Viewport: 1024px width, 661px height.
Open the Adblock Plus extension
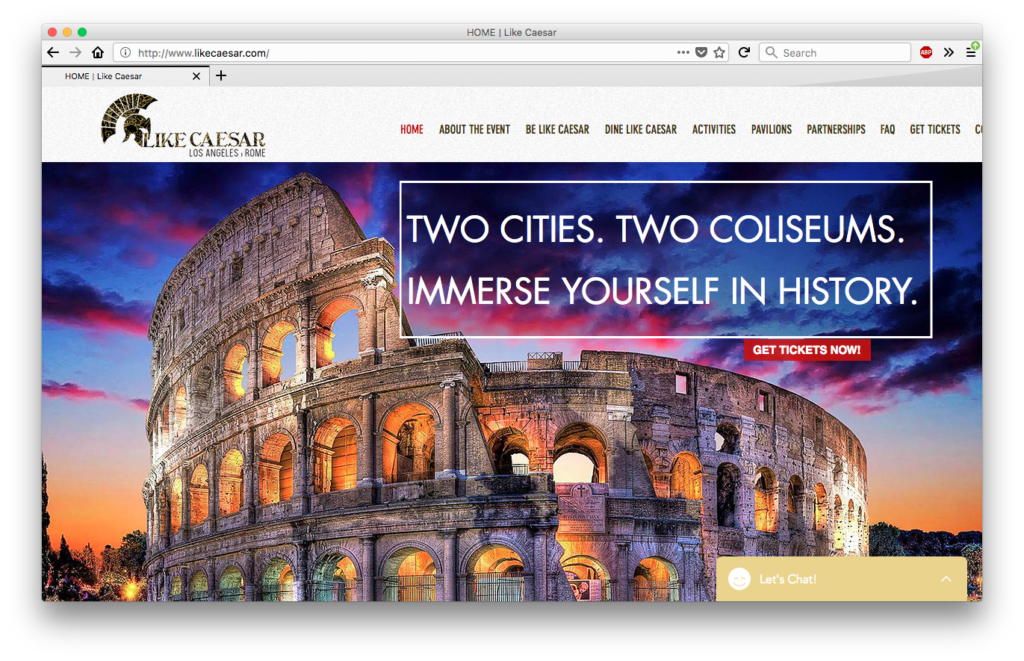[x=926, y=52]
